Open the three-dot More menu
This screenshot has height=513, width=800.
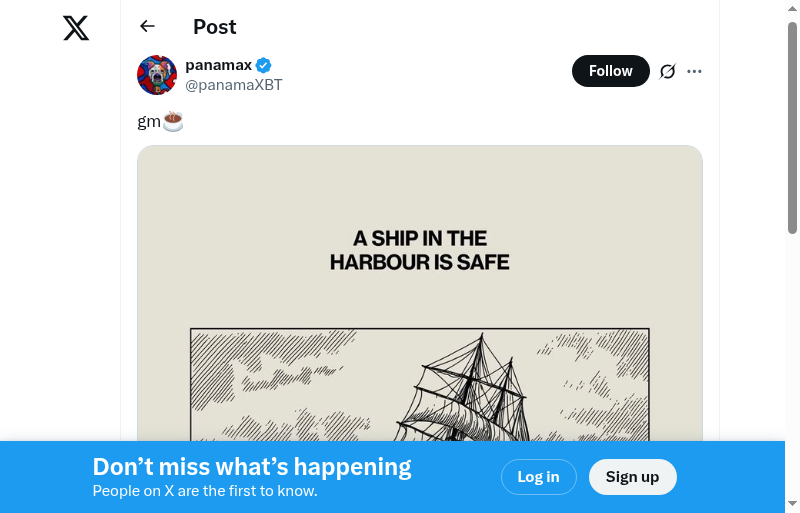(x=695, y=71)
